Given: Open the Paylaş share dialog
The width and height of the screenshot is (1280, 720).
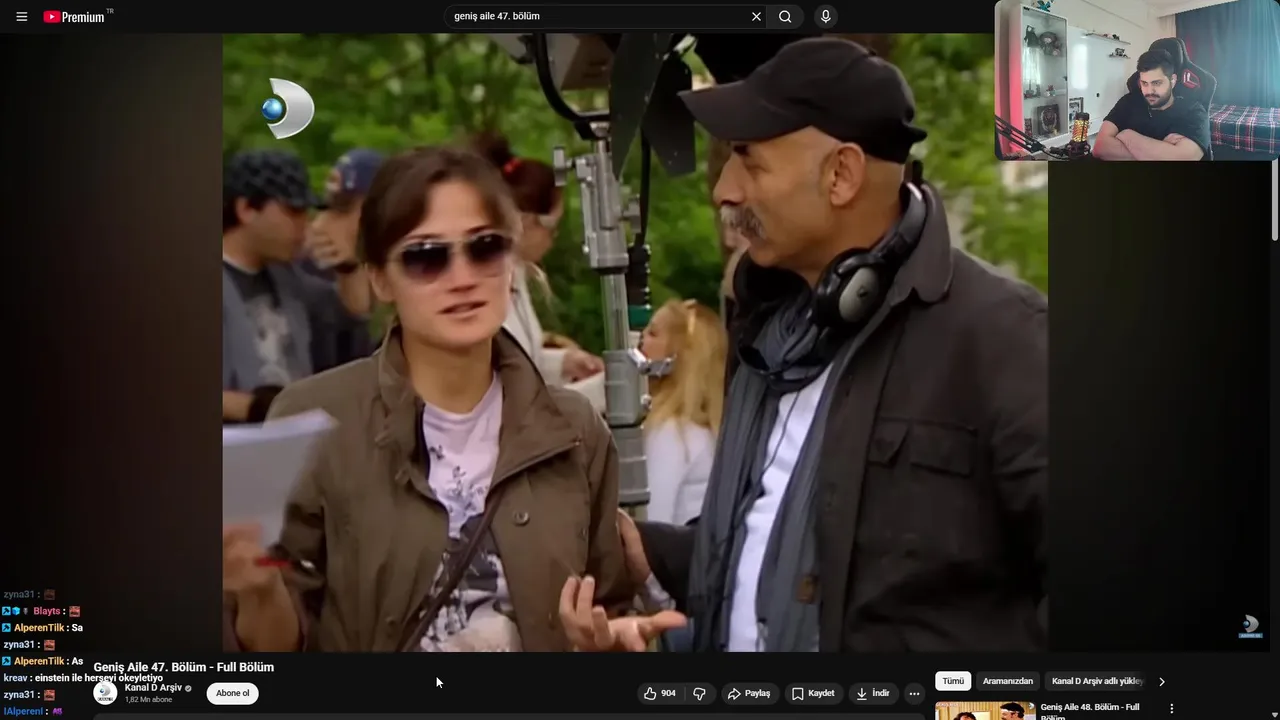Looking at the screenshot, I should (x=749, y=693).
